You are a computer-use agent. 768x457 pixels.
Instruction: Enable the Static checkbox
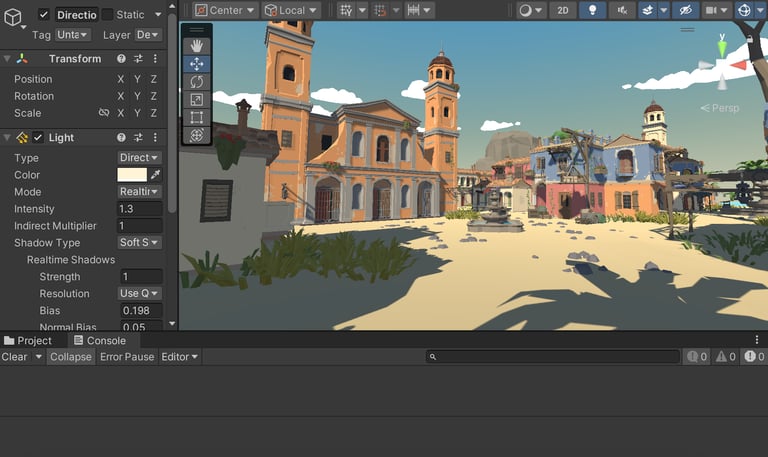[107, 15]
